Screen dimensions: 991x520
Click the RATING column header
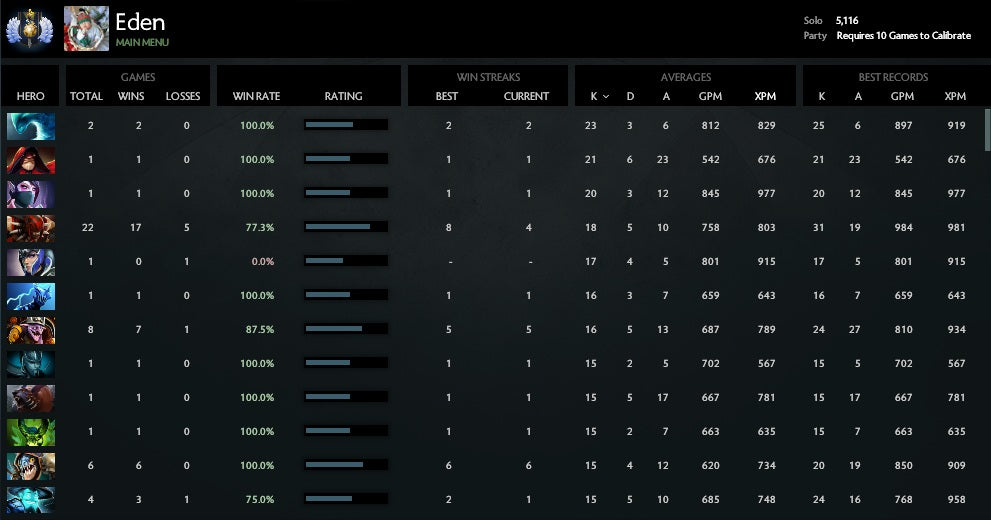[343, 97]
